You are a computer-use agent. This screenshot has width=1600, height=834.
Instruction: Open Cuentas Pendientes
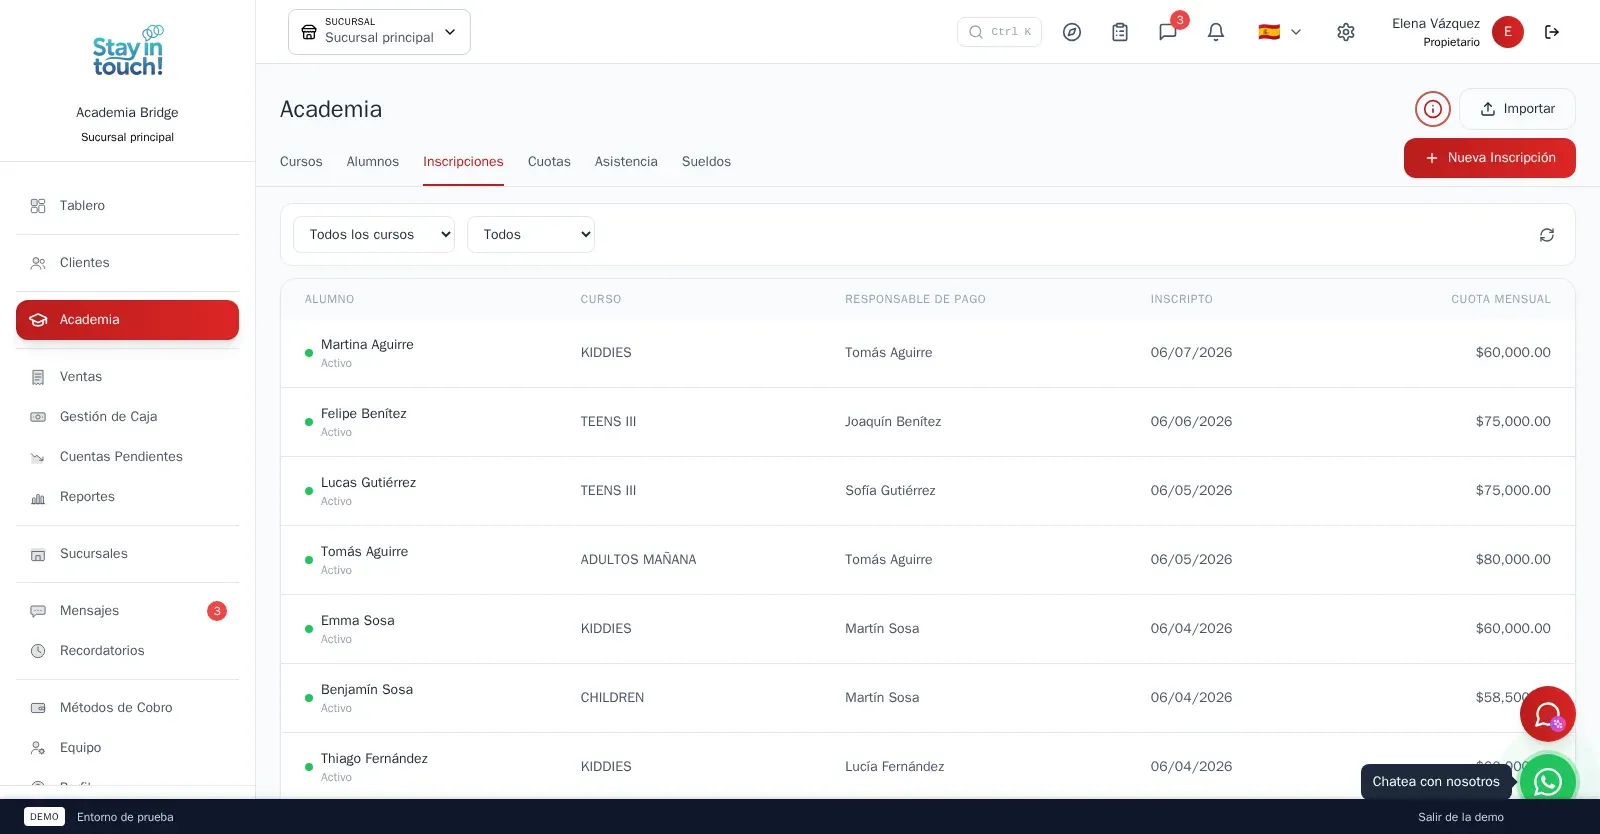[128, 457]
